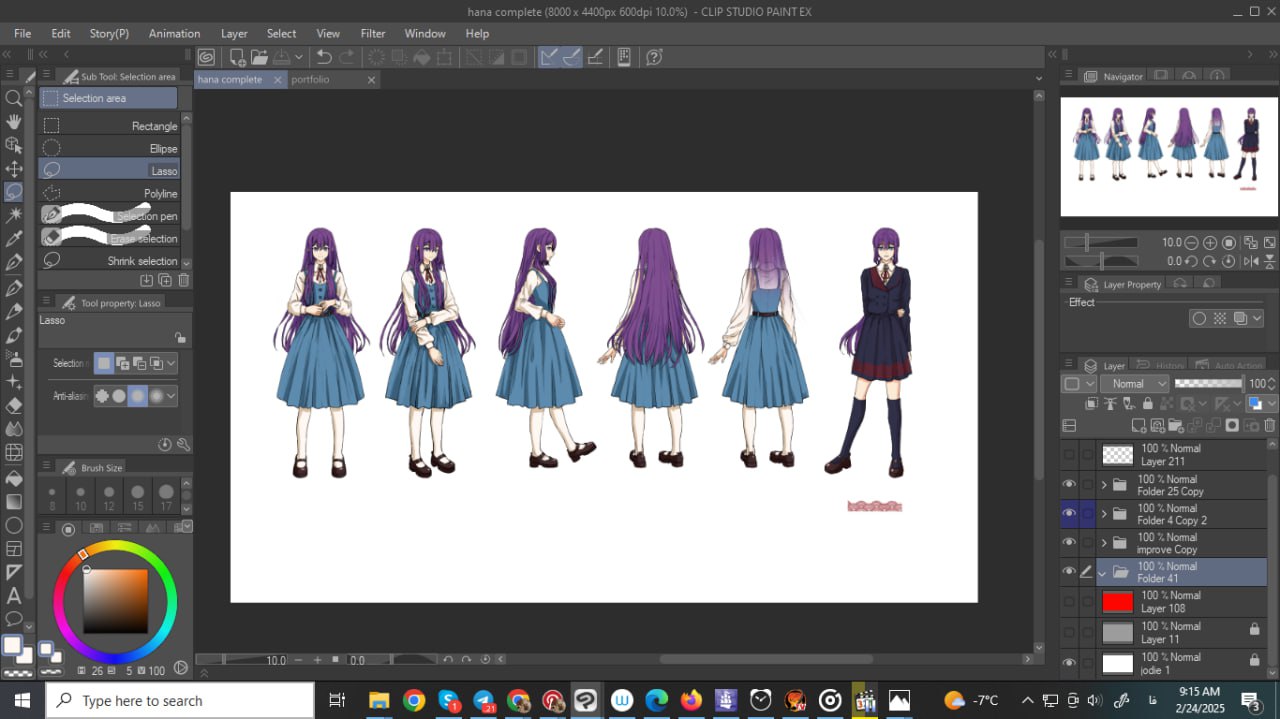Toggle visibility of improve Copy folder
This screenshot has width=1280, height=719.
click(1069, 543)
